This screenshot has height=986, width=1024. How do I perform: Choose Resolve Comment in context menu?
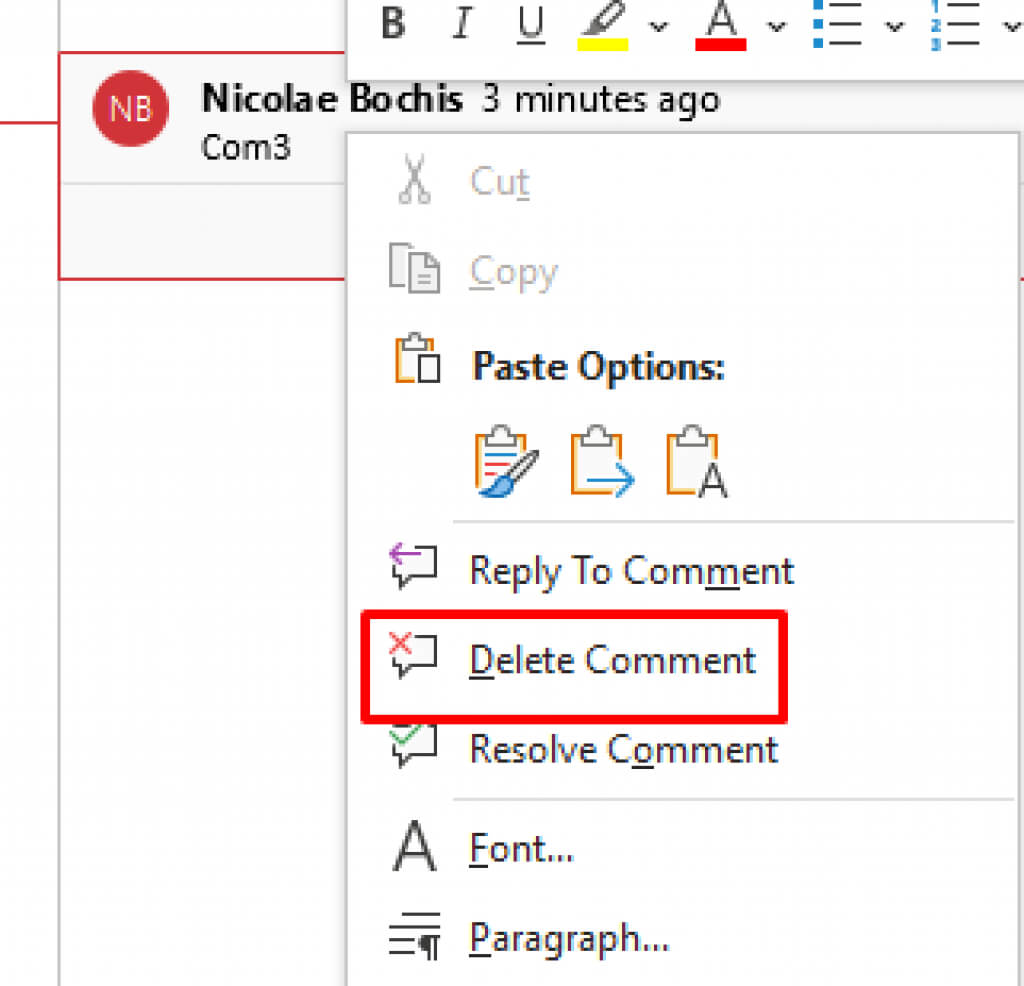click(x=623, y=750)
